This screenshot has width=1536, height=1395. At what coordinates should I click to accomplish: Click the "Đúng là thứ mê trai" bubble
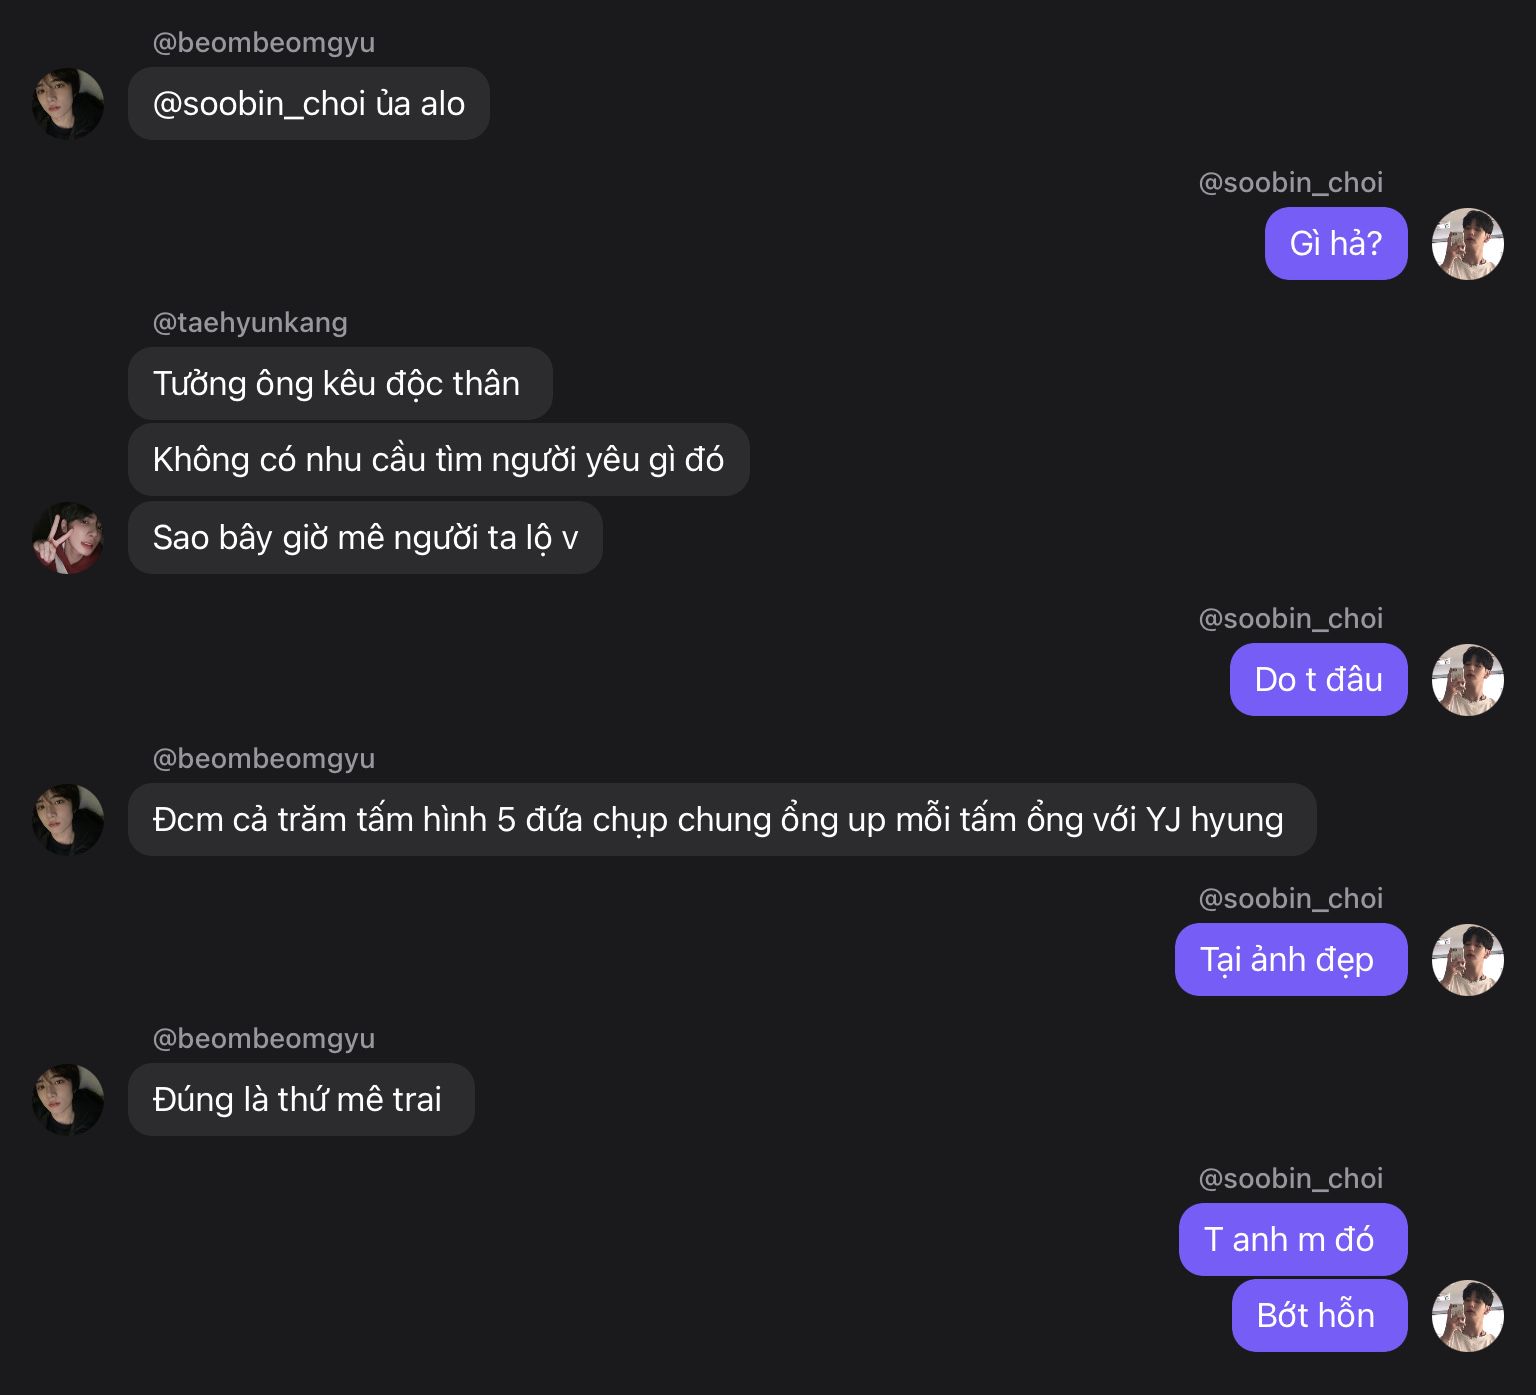tap(300, 1100)
